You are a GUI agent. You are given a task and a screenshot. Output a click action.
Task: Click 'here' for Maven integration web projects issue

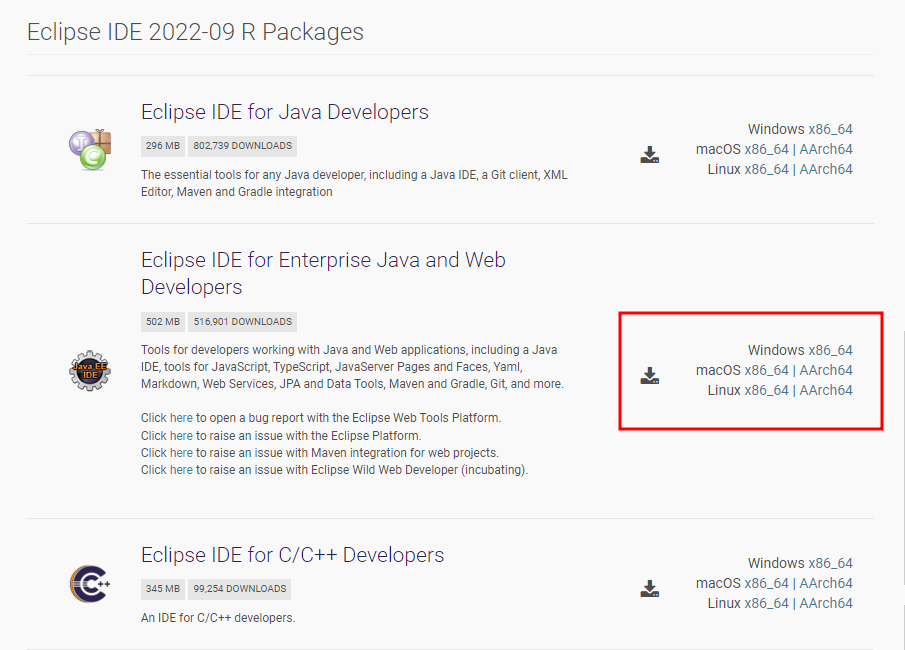point(181,453)
